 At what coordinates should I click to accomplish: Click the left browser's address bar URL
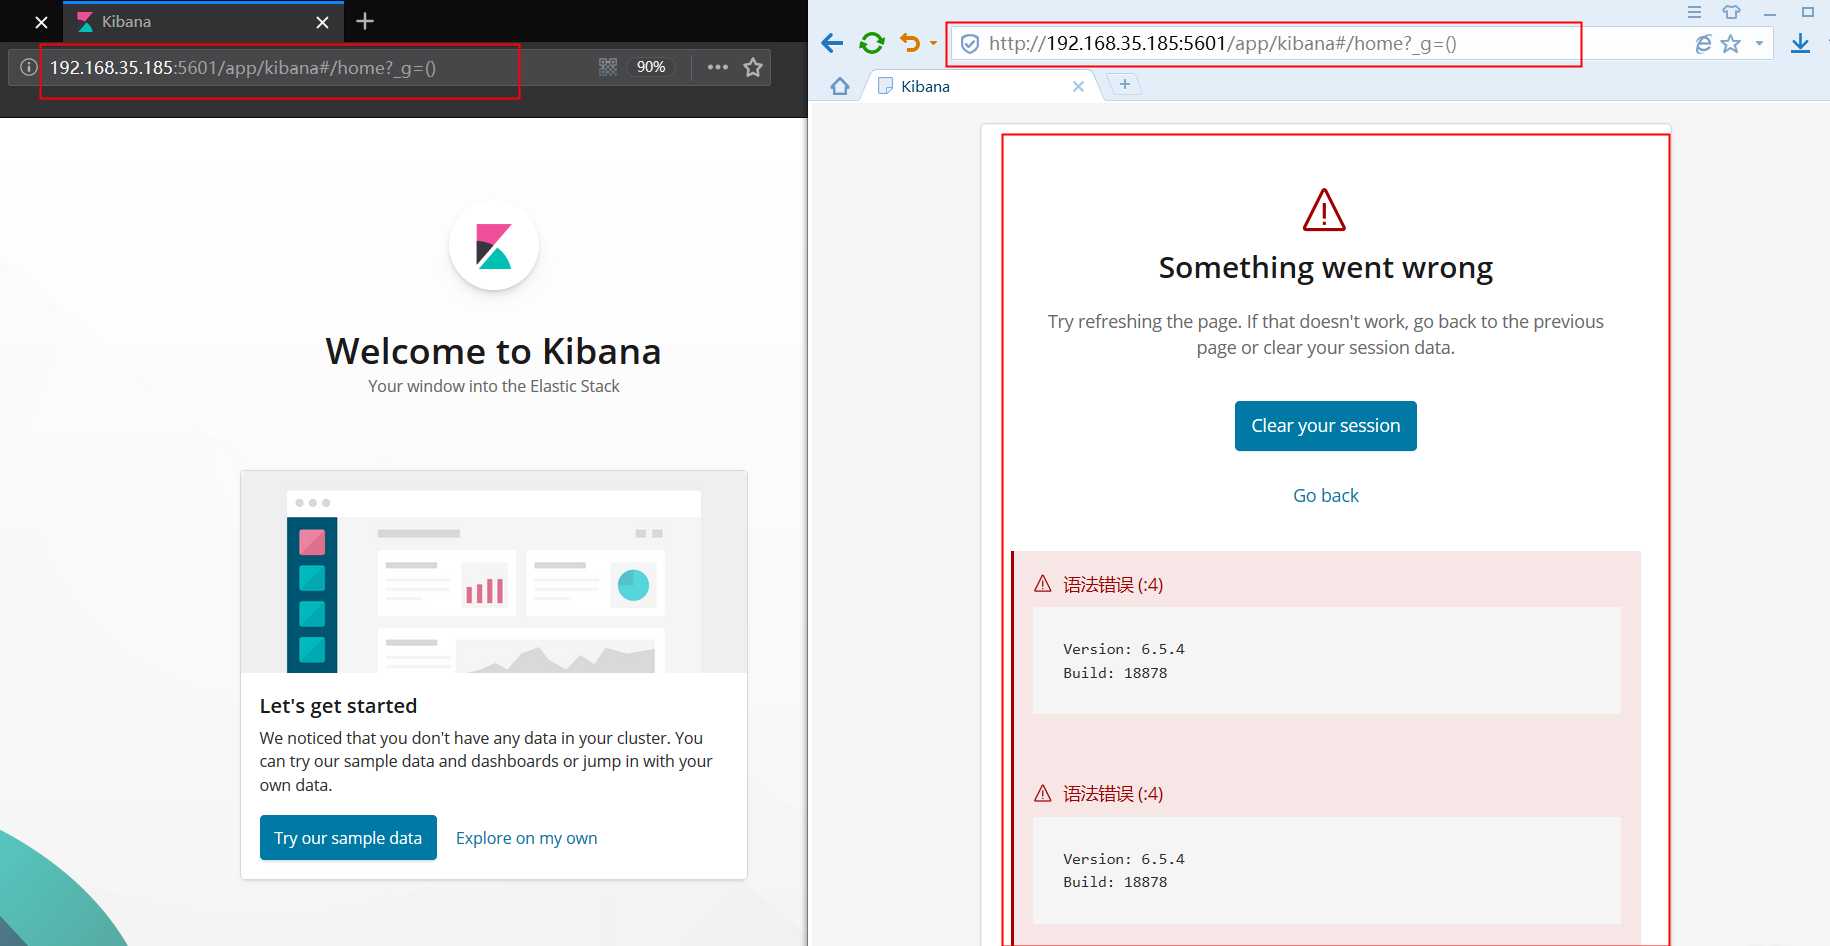[243, 68]
